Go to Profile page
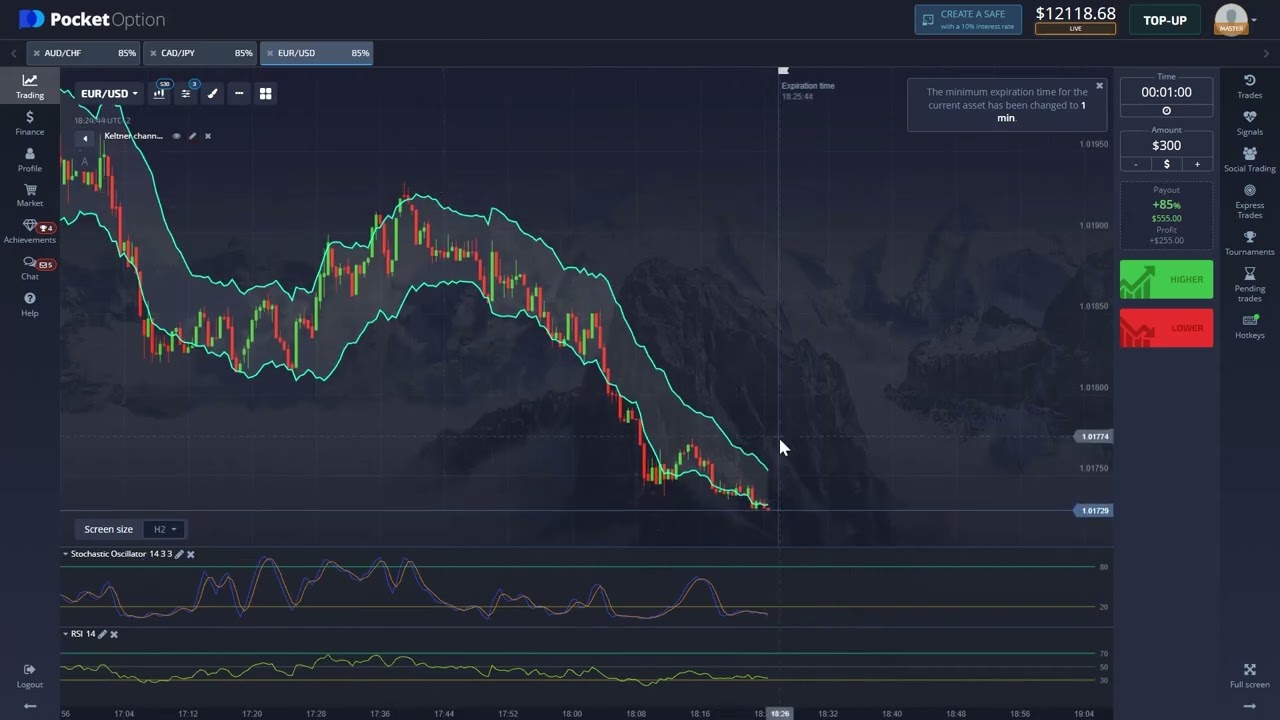 pos(29,159)
